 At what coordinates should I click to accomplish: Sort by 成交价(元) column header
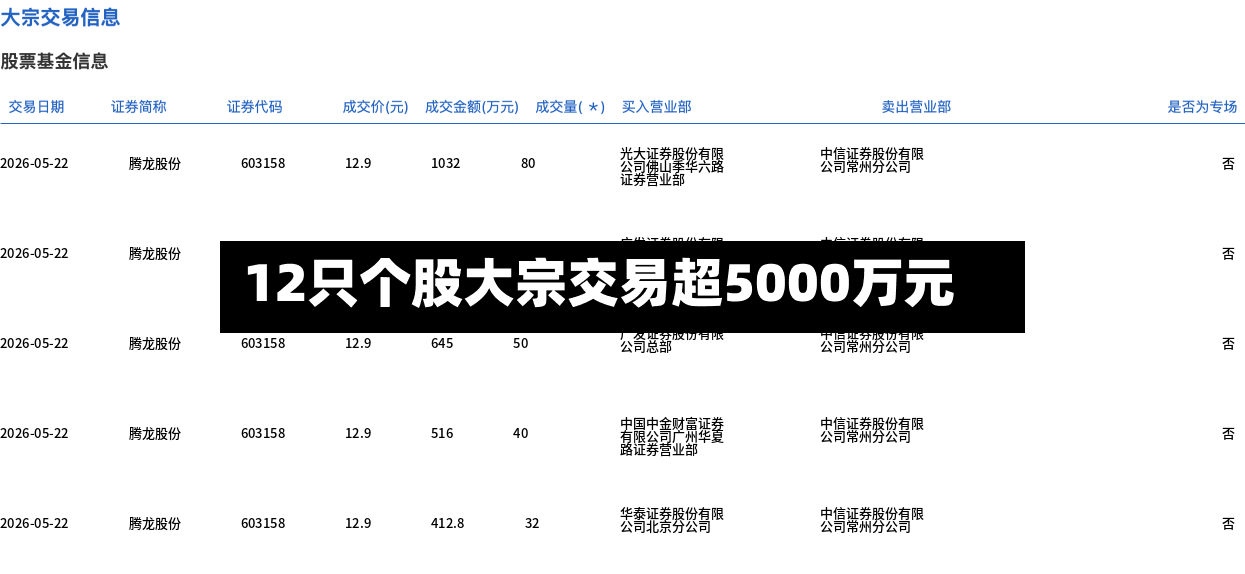(x=375, y=107)
